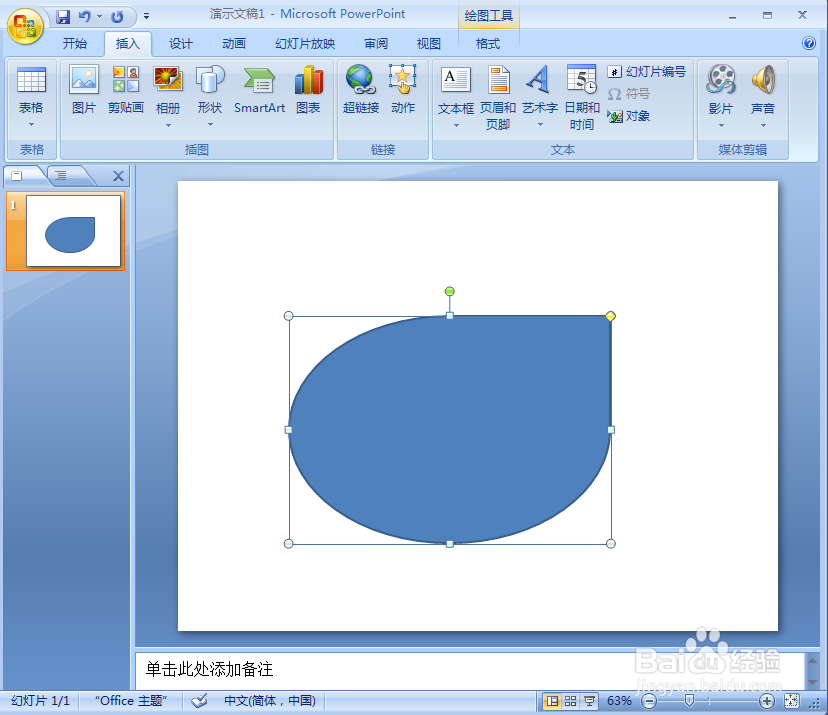Image resolution: width=828 pixels, height=715 pixels.
Task: Open PowerPoint help
Action: click(808, 43)
